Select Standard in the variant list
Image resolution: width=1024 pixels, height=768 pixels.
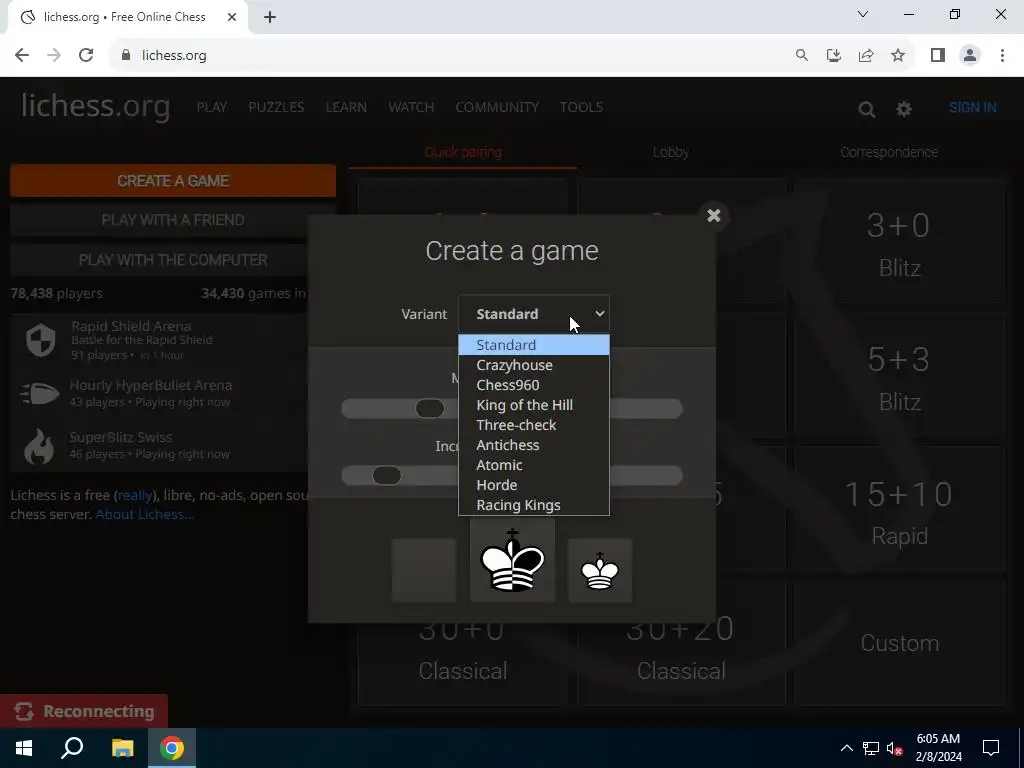point(534,345)
